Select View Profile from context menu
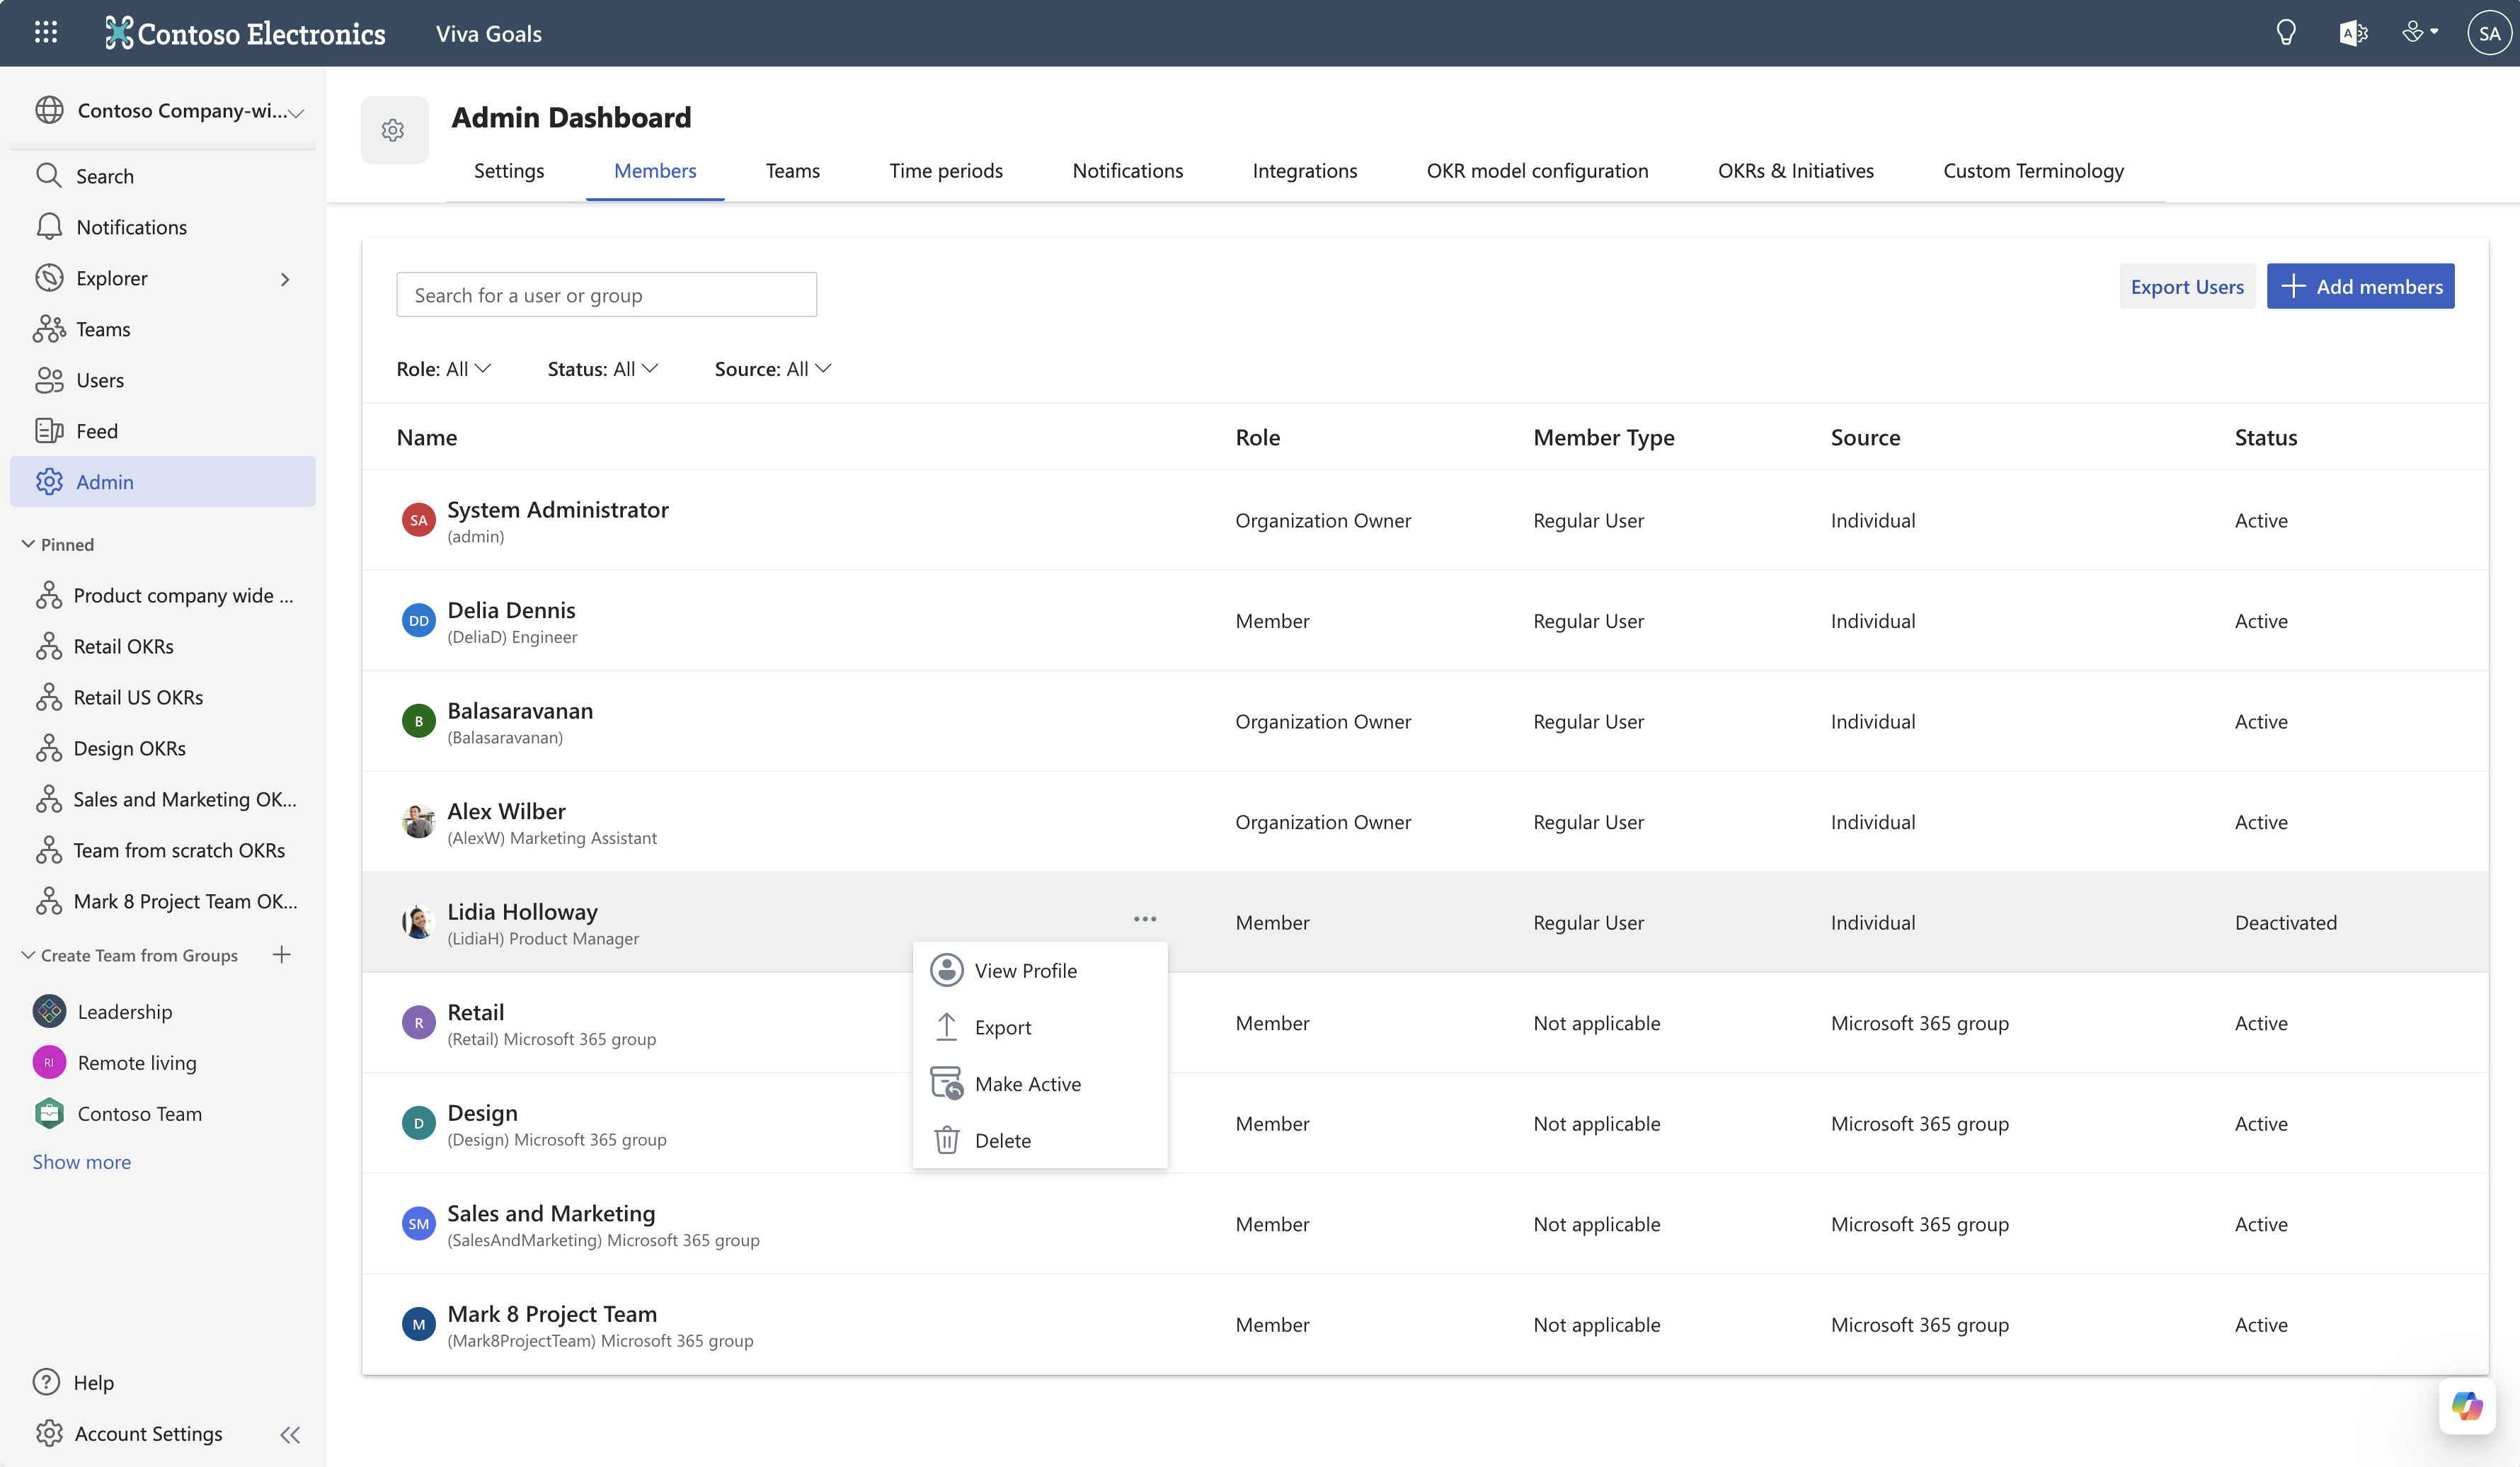This screenshot has width=2520, height=1467. coord(1040,971)
